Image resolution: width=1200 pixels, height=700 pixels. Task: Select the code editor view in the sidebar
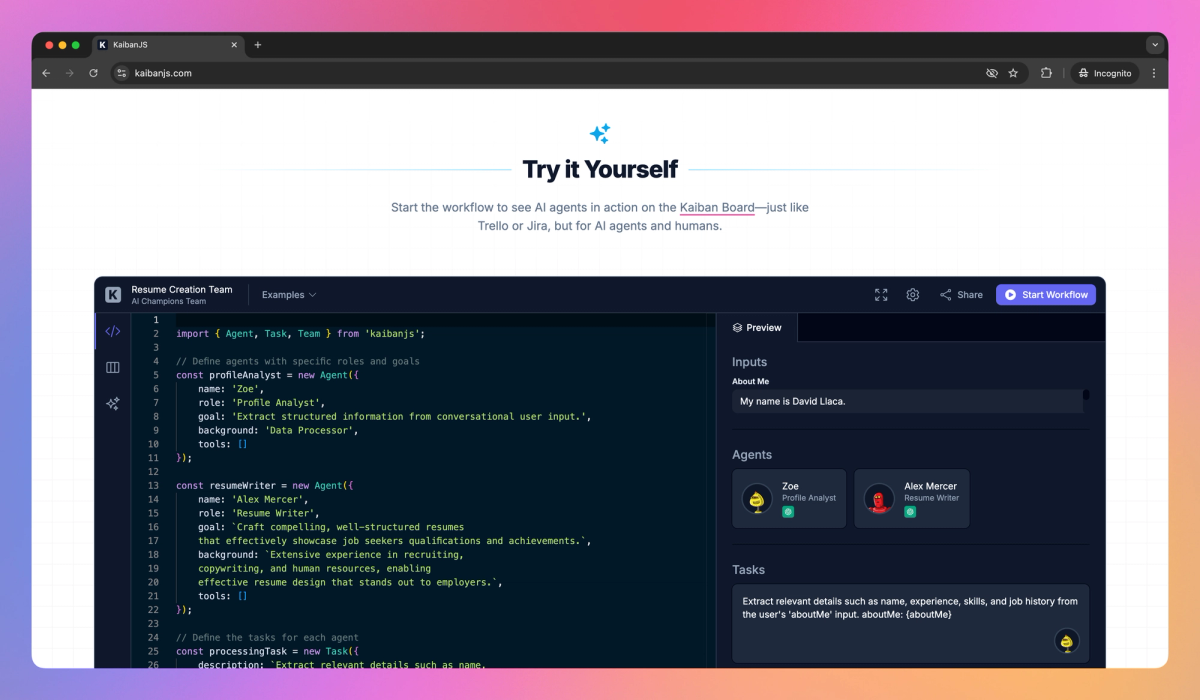coord(112,331)
